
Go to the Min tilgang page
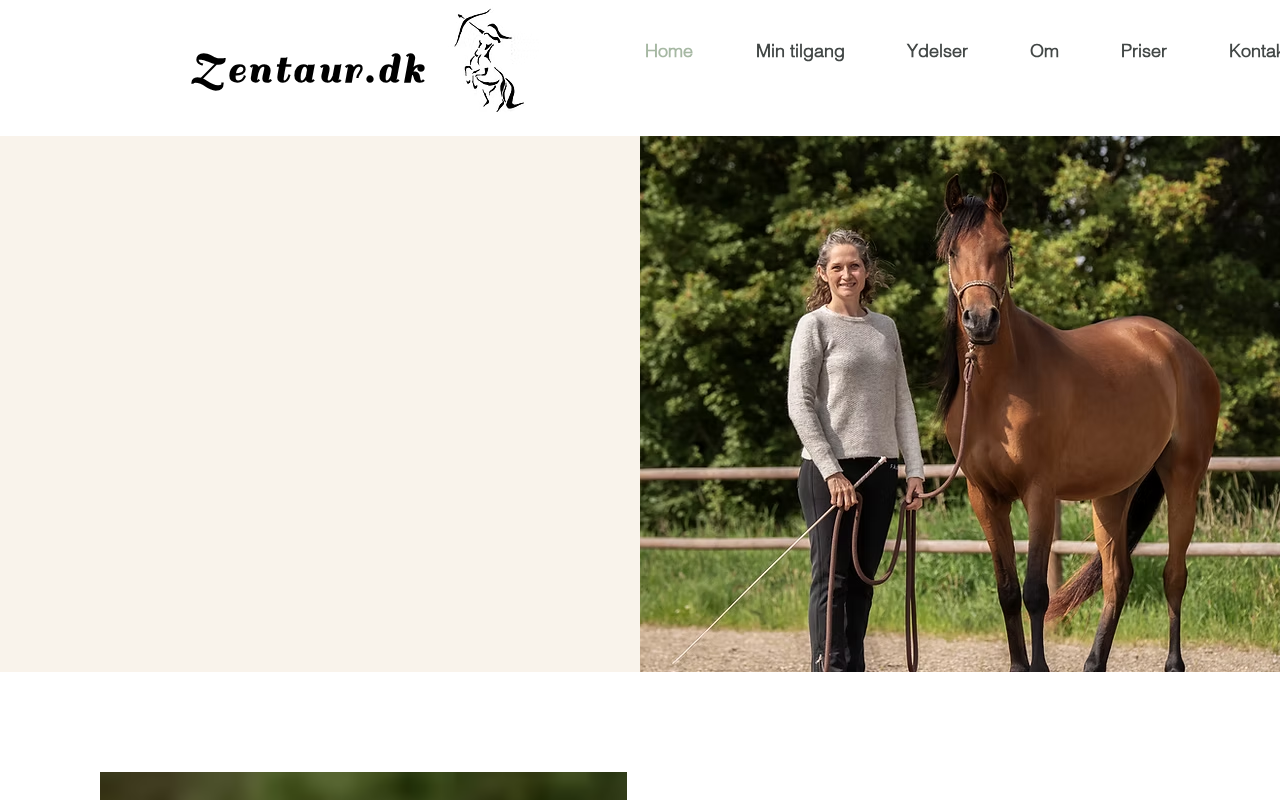tap(800, 51)
